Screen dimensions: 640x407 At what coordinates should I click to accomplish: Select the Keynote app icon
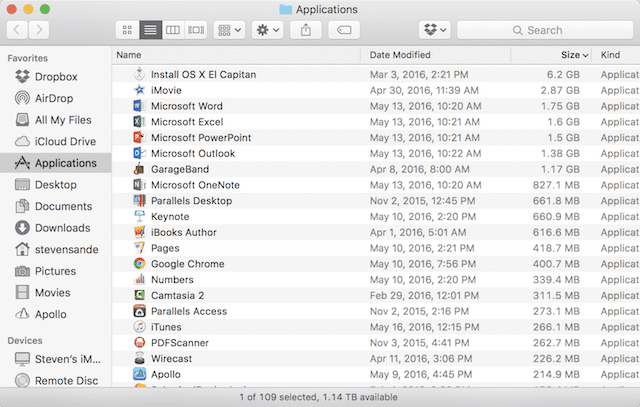click(x=140, y=216)
